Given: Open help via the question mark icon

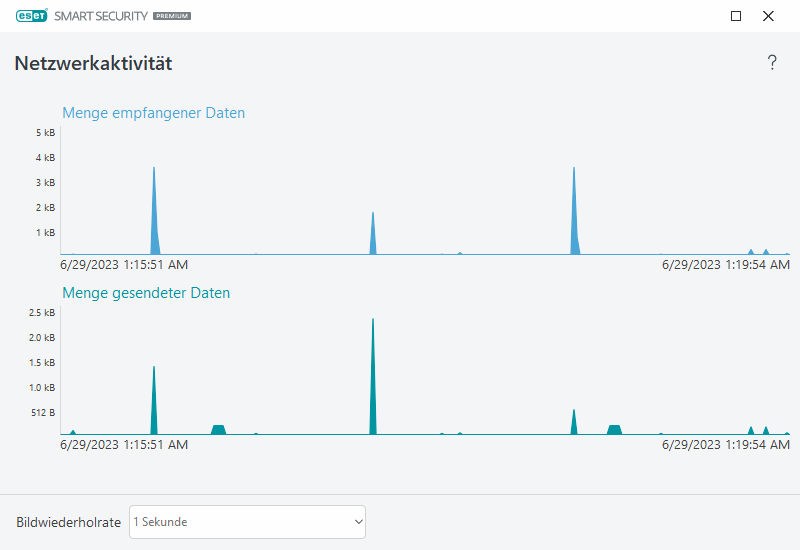Looking at the screenshot, I should tap(772, 63).
